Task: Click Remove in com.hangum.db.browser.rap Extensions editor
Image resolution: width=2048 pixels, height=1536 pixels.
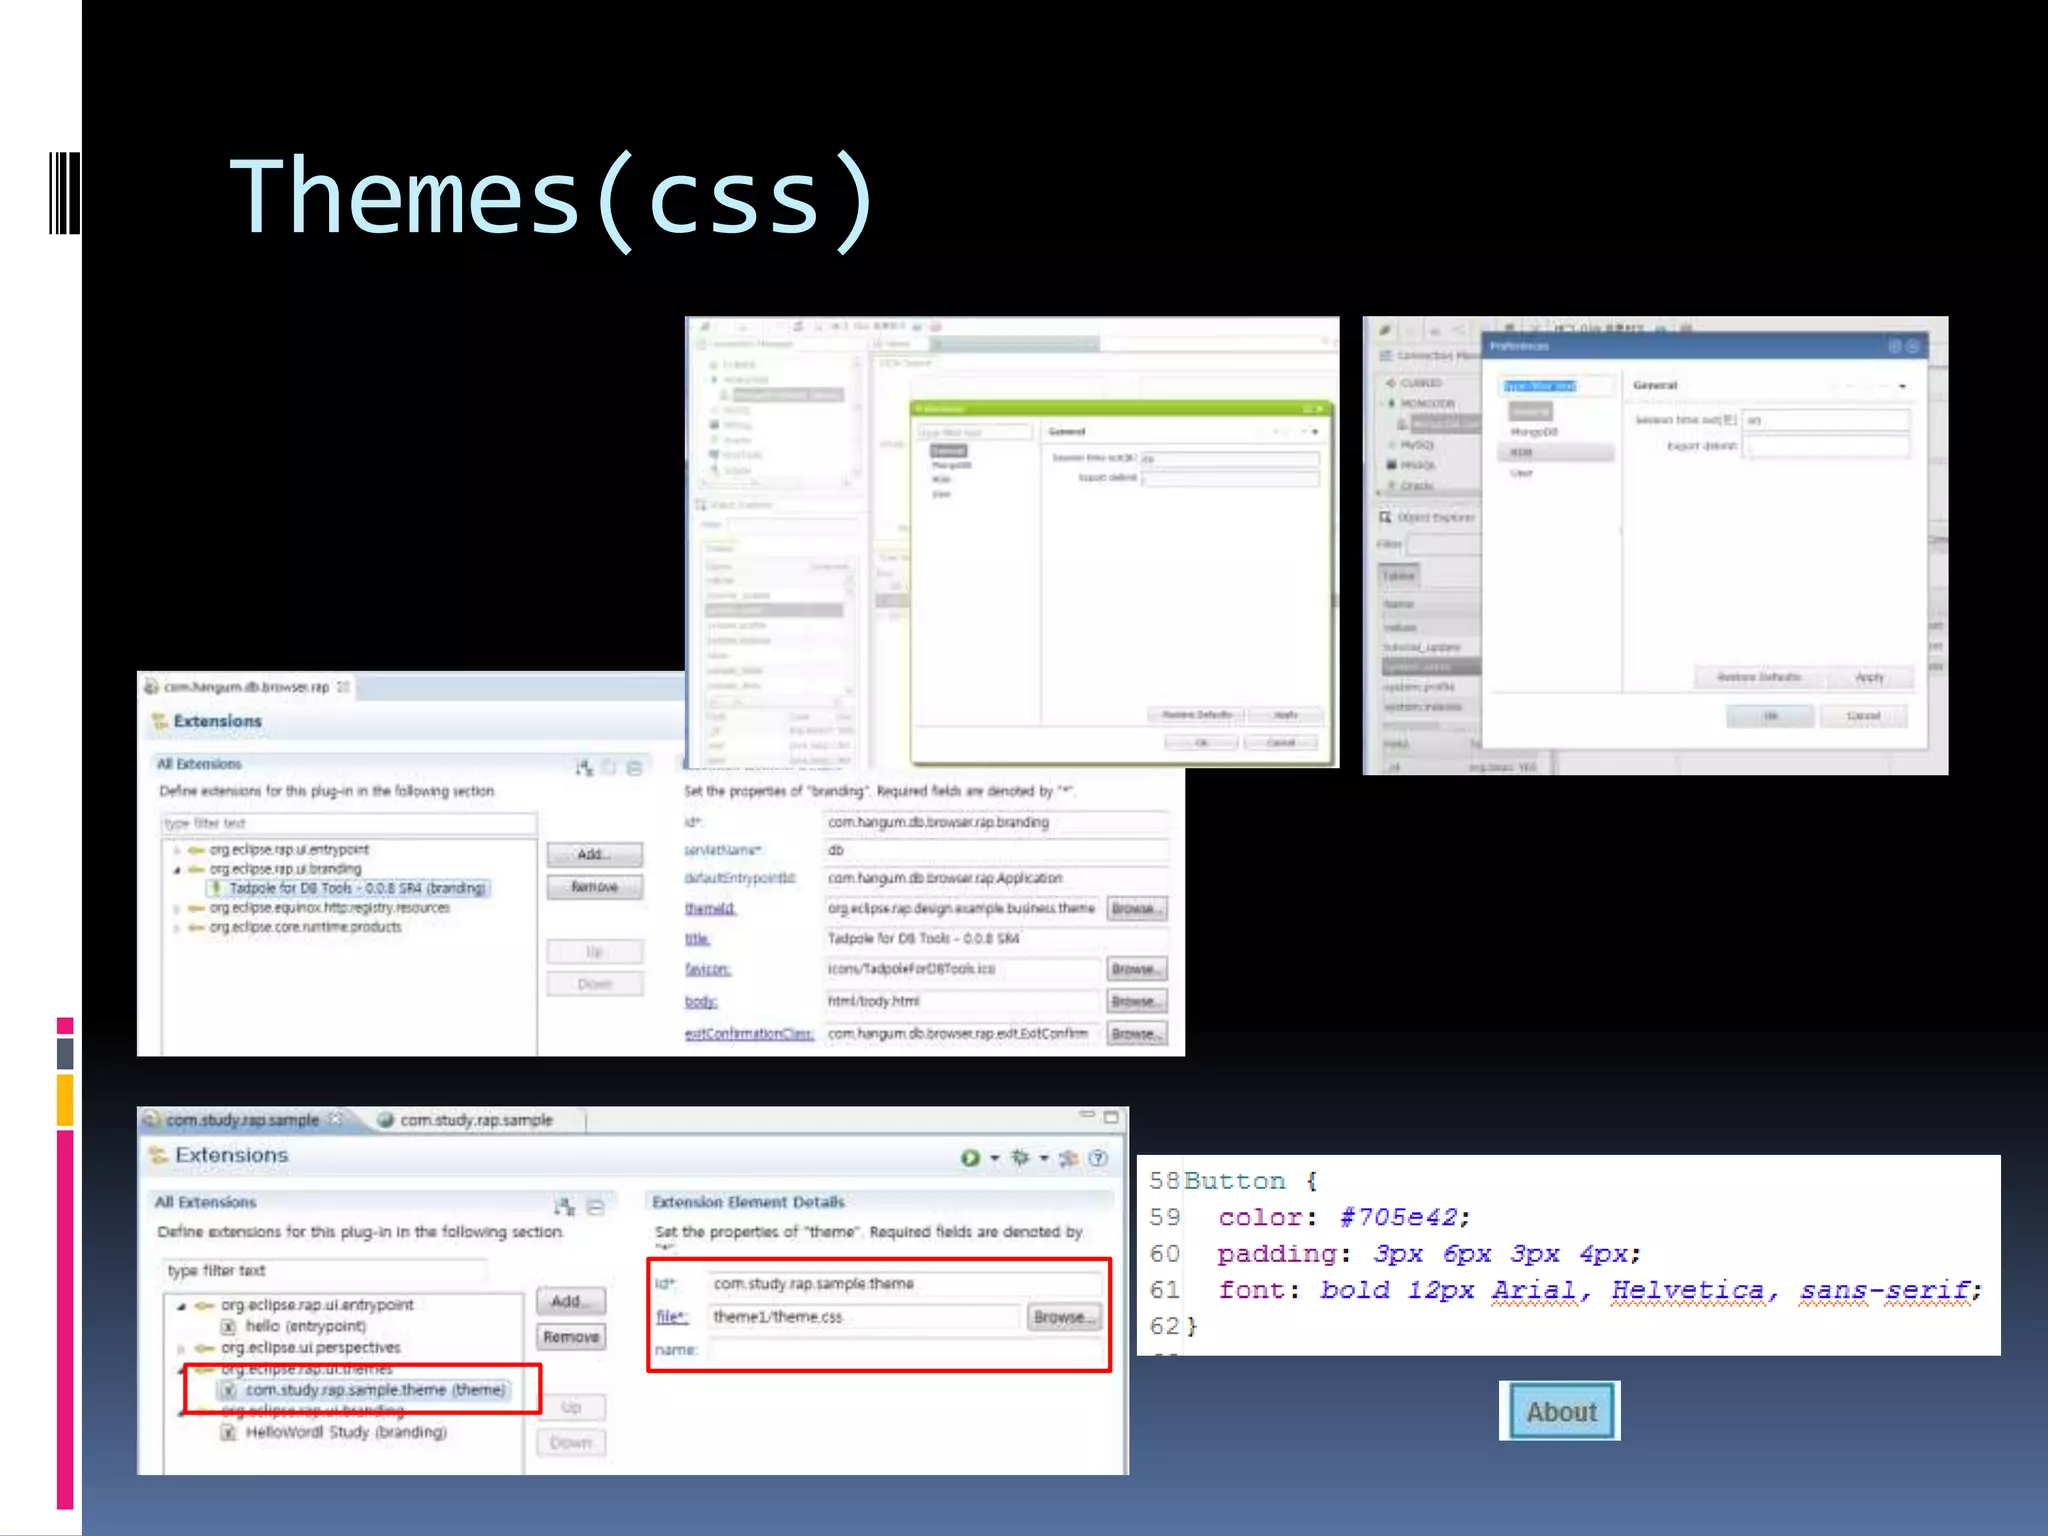Action: (x=594, y=887)
